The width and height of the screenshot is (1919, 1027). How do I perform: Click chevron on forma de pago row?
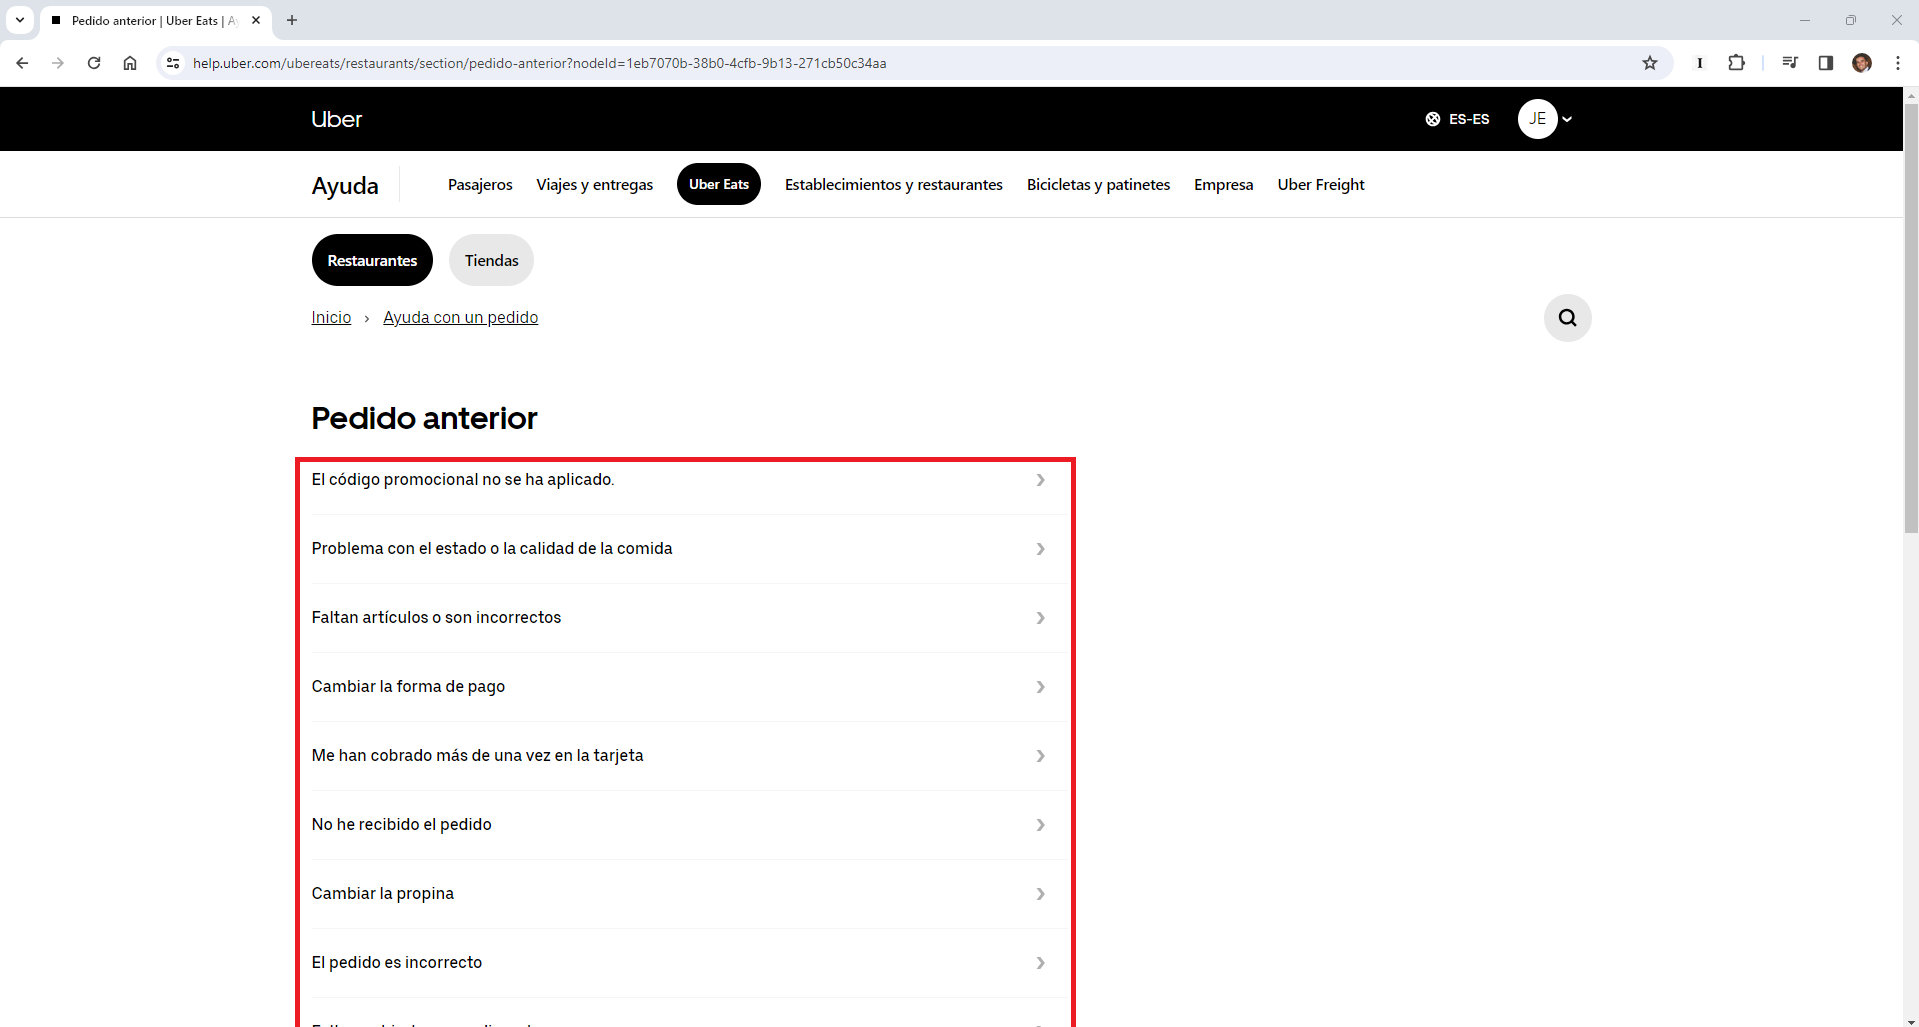(1041, 687)
